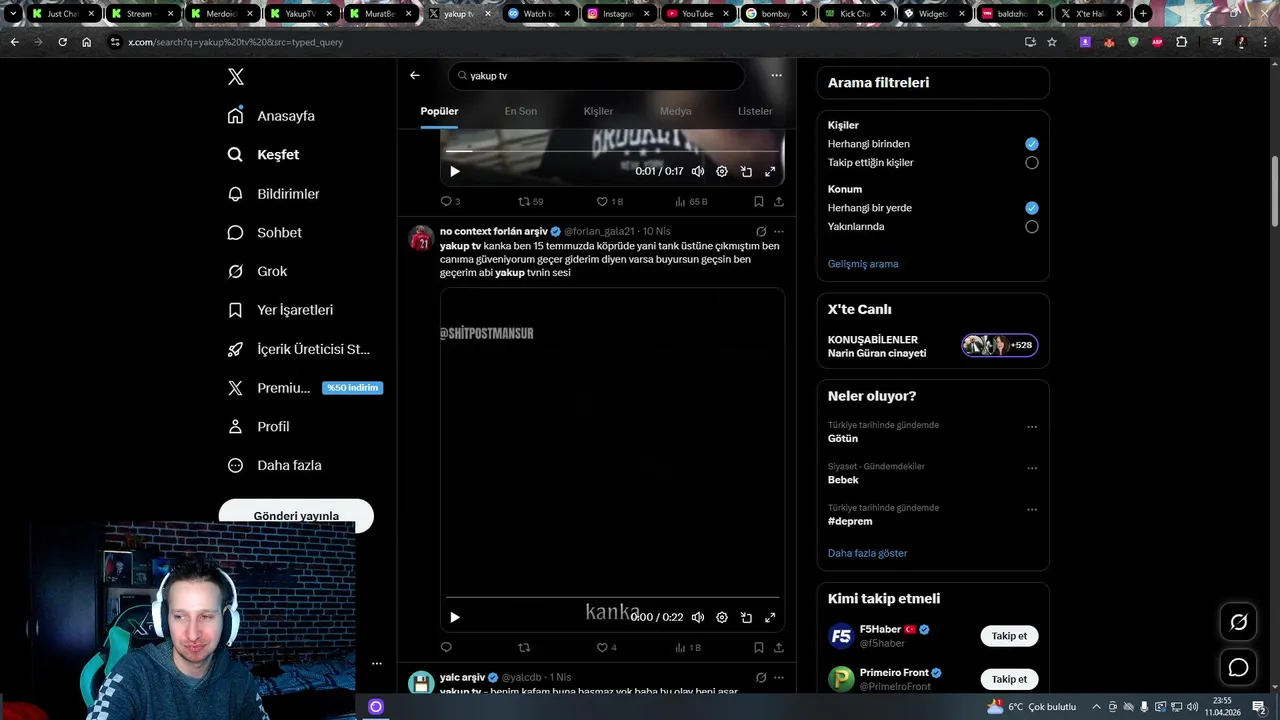The width and height of the screenshot is (1280, 720).
Task: Mute the 0:17 video
Action: tap(698, 171)
